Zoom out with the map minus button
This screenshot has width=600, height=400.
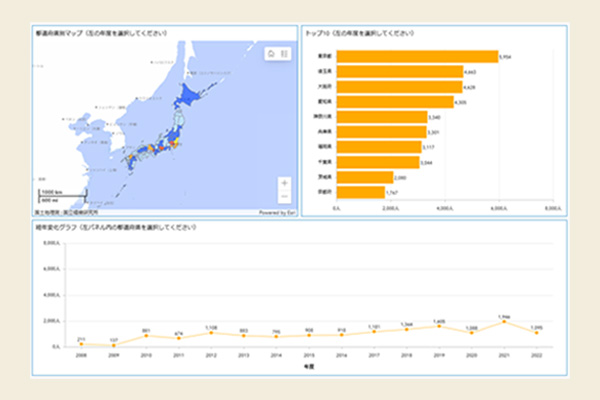(285, 196)
